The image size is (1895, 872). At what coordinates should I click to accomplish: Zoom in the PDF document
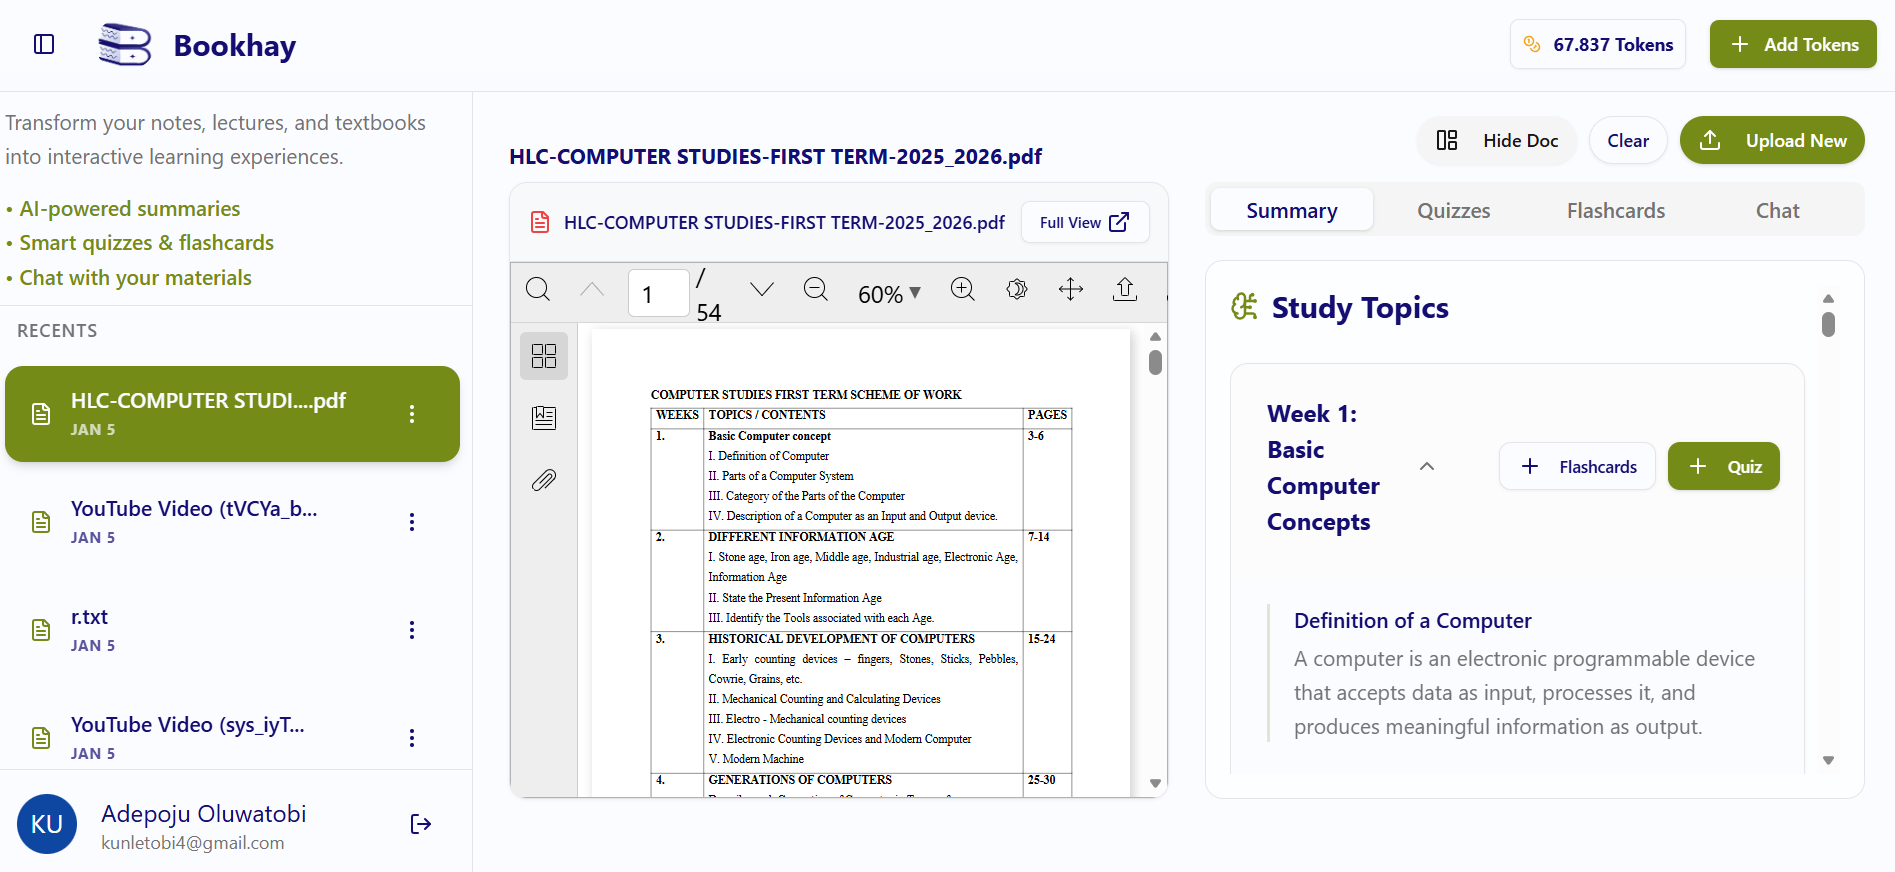(963, 290)
